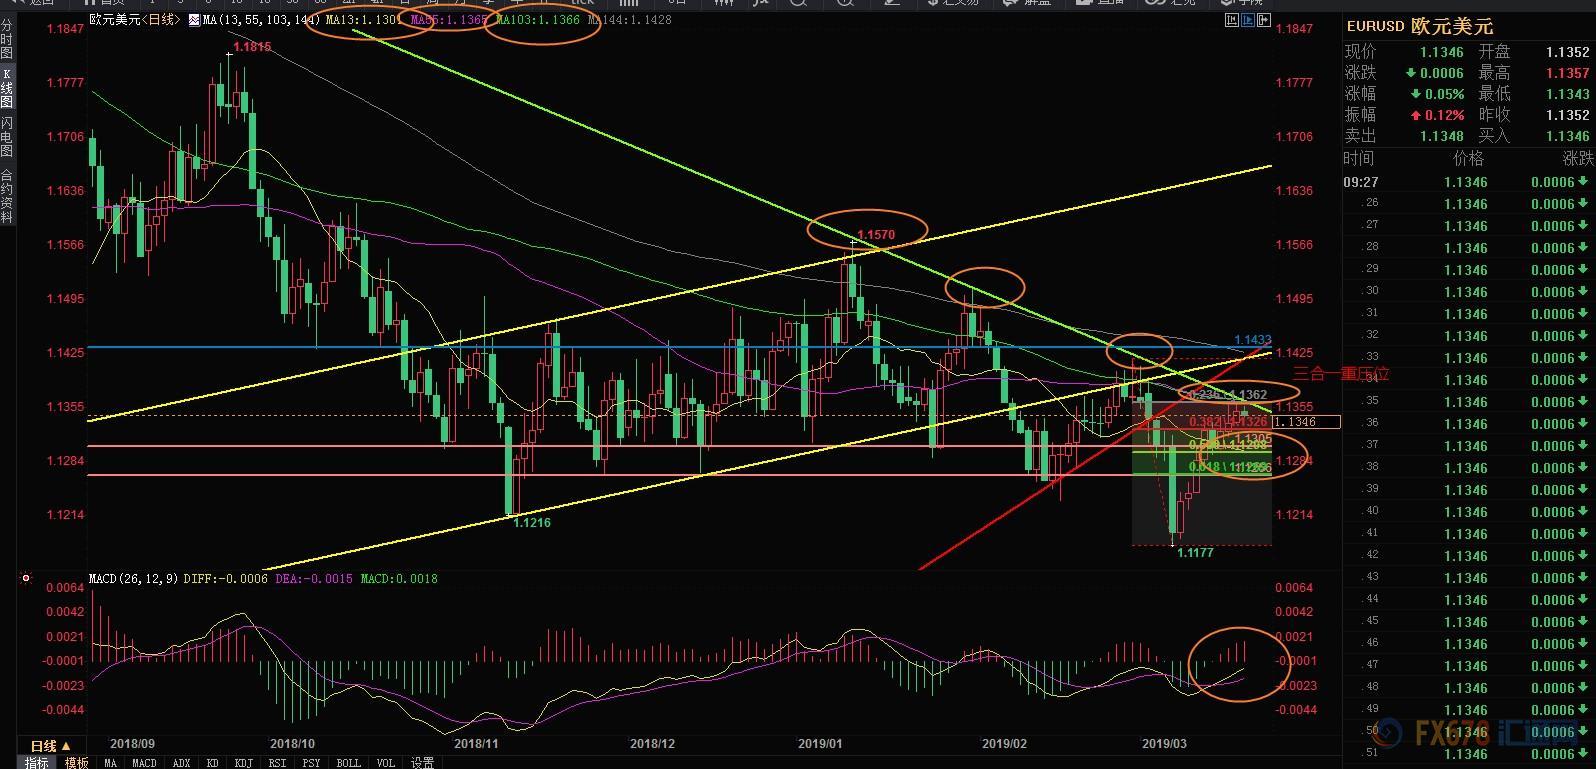Image resolution: width=1596 pixels, height=769 pixels.
Task: Open the 设置 indicator settings
Action: coord(423,762)
